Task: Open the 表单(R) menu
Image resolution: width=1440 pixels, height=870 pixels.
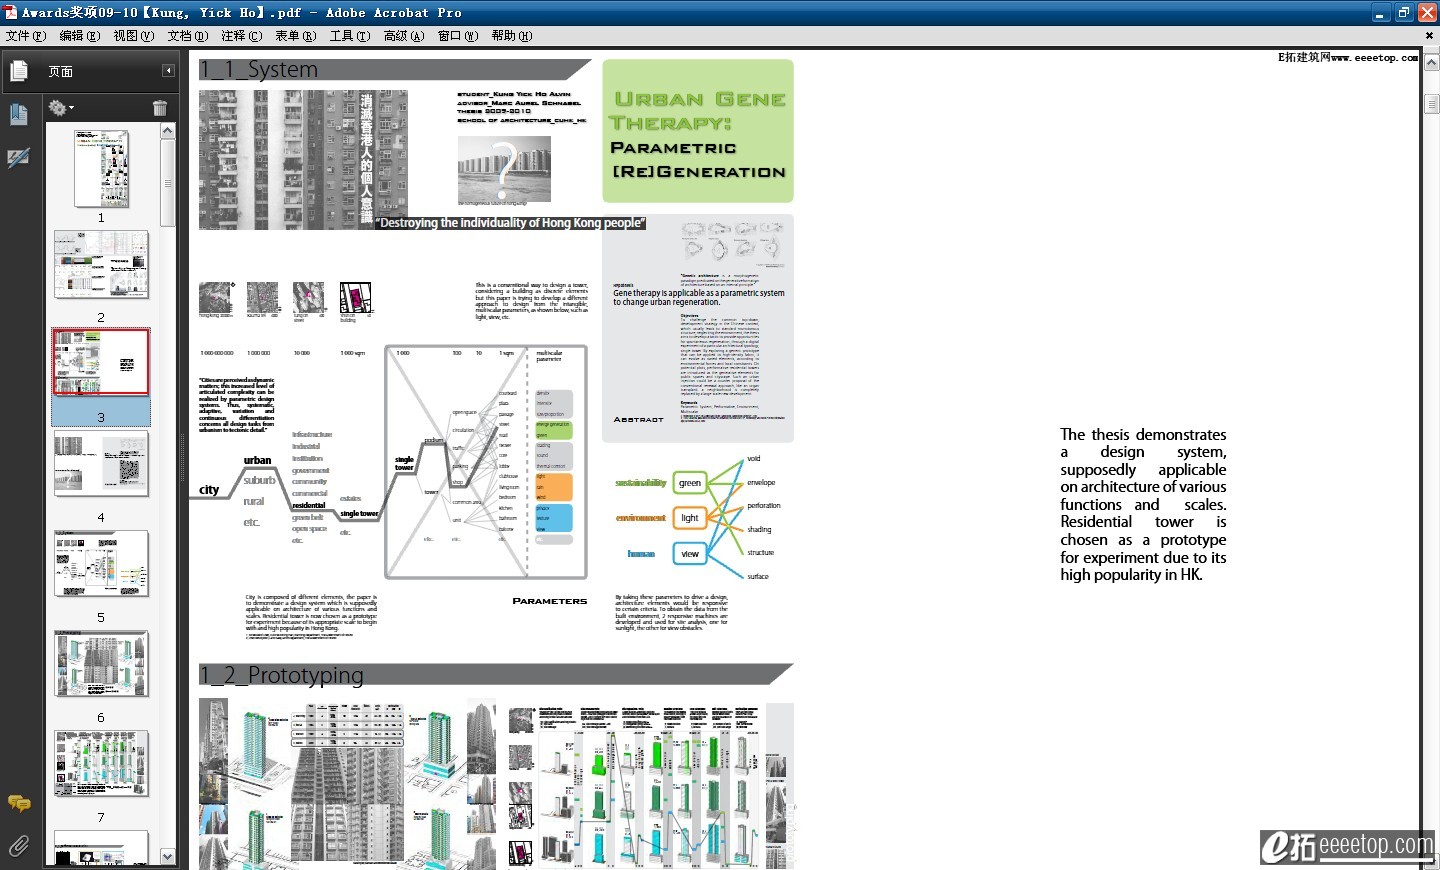Action: point(296,35)
